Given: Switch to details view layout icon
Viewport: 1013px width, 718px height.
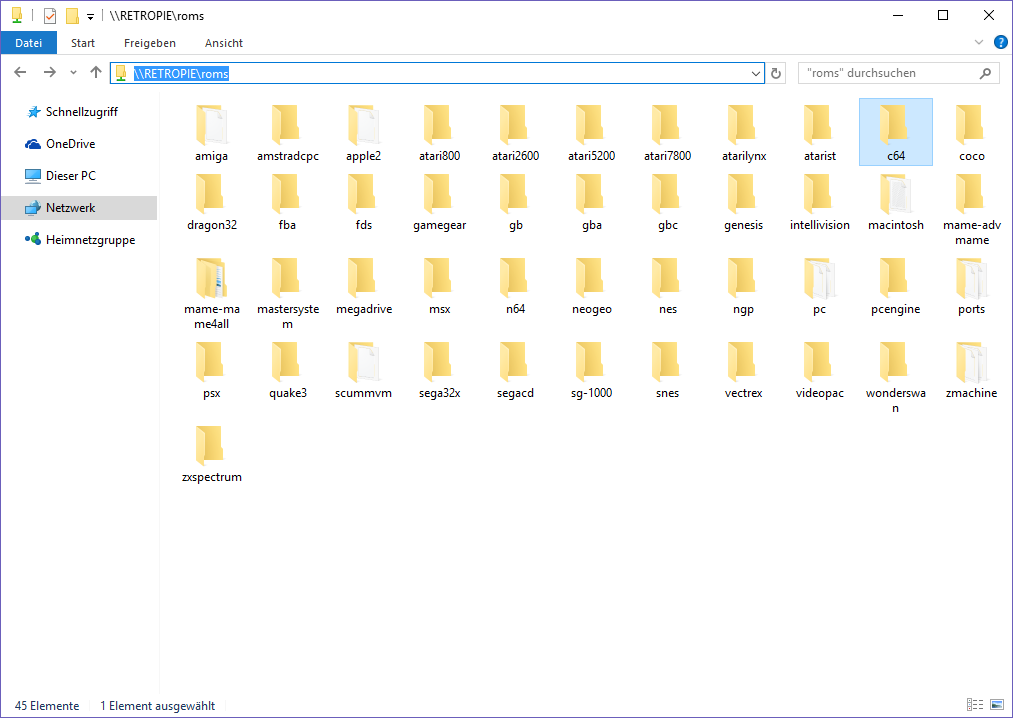Looking at the screenshot, I should 975,706.
